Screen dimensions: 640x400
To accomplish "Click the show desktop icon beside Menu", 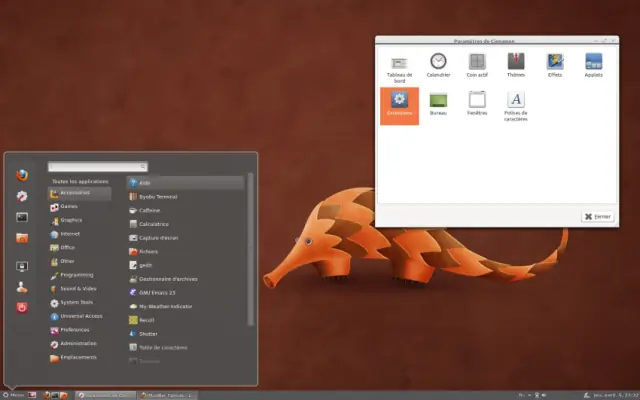I will coord(32,395).
